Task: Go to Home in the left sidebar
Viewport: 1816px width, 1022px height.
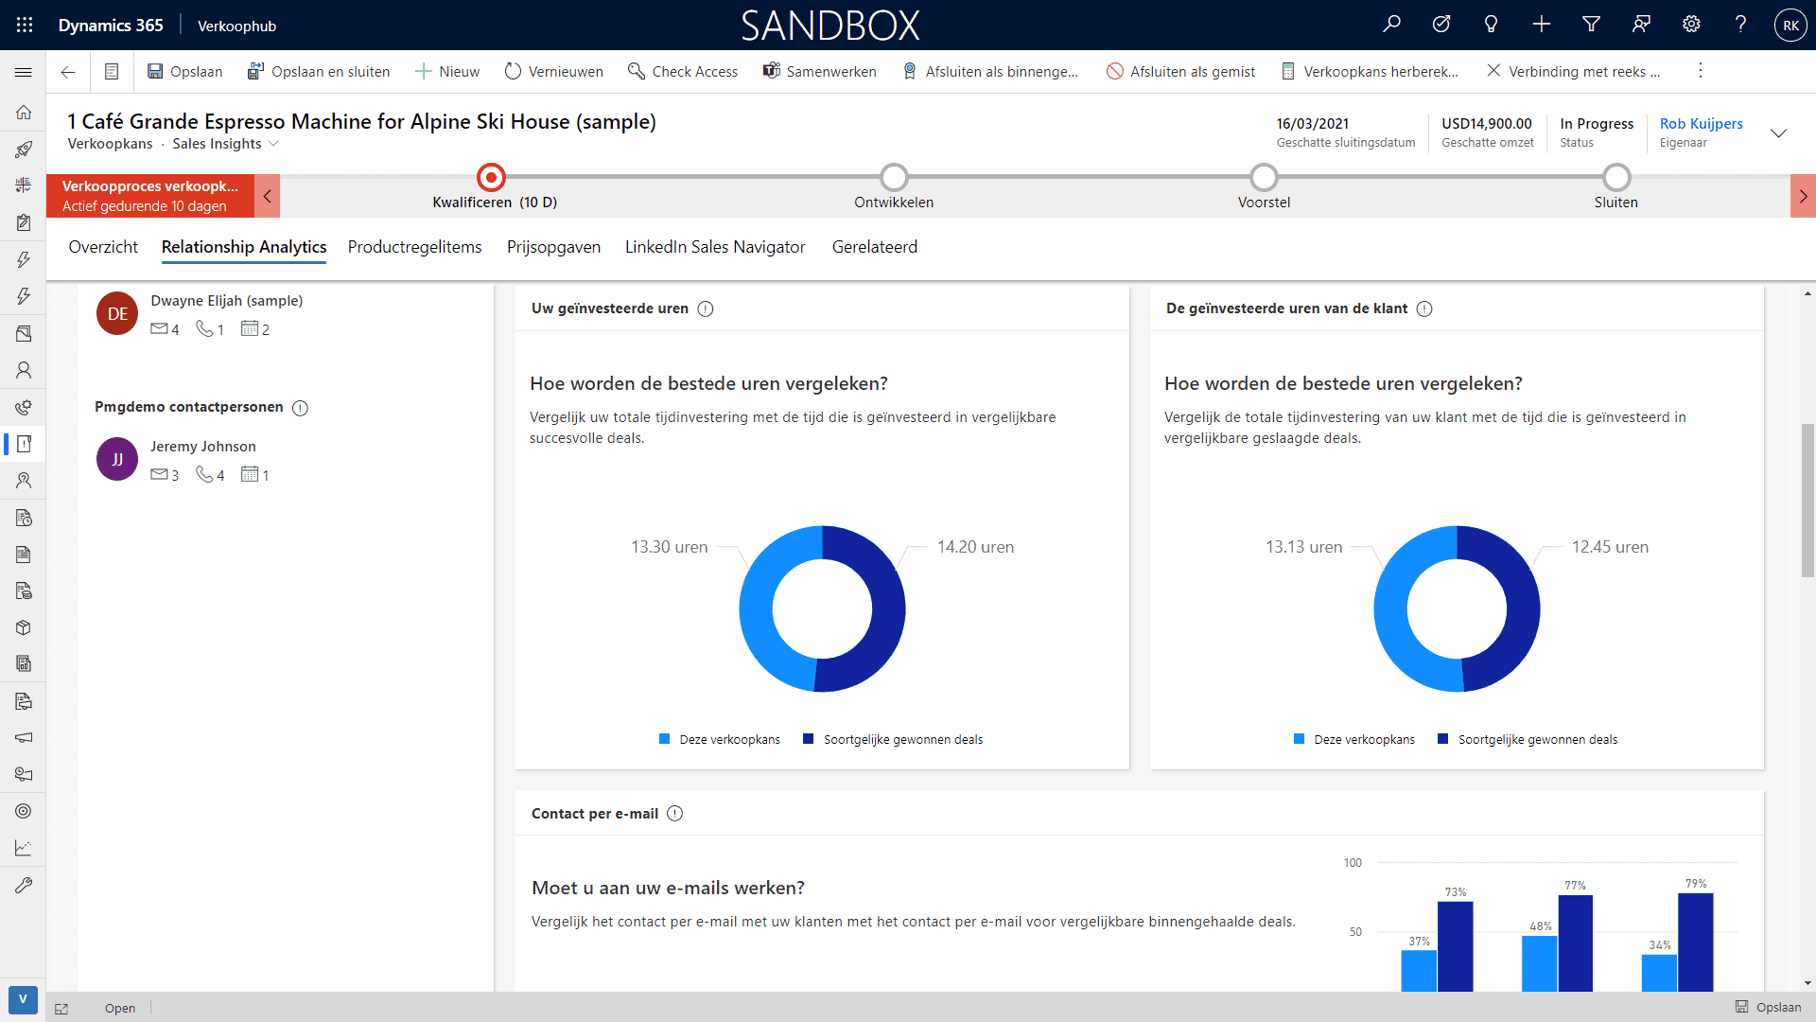Action: (24, 113)
